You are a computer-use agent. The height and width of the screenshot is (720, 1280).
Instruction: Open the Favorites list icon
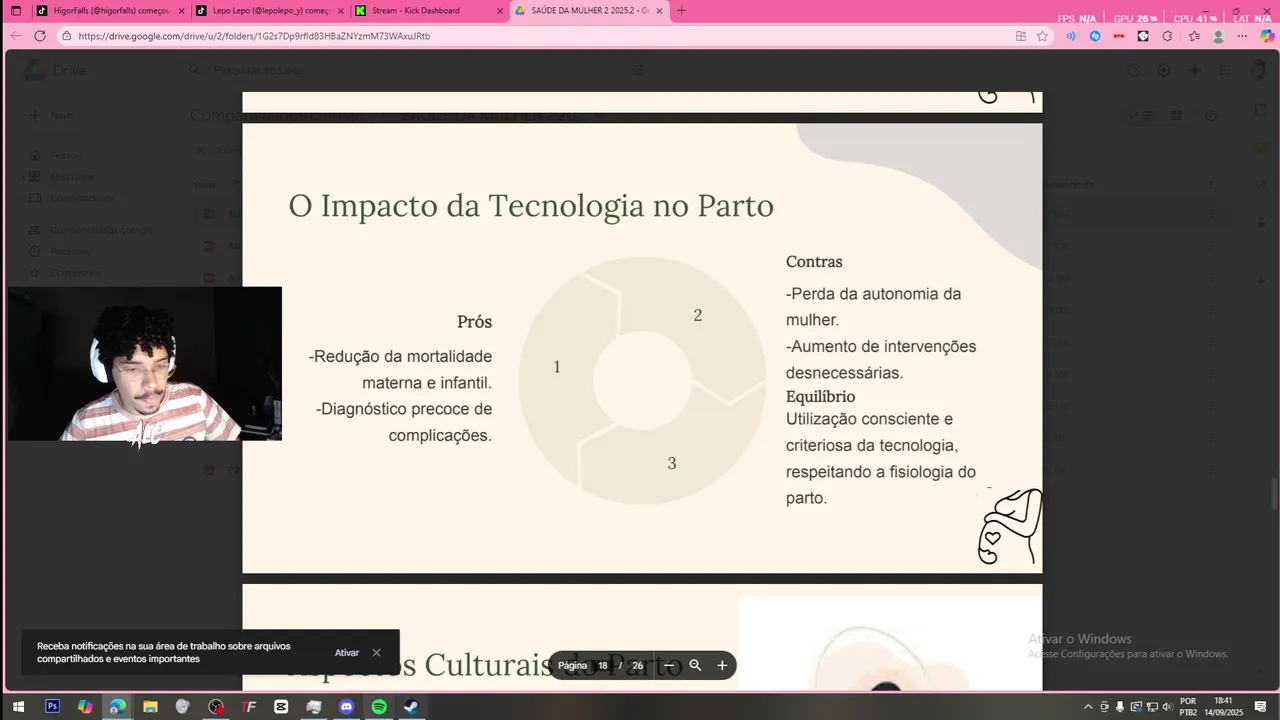tap(1194, 36)
